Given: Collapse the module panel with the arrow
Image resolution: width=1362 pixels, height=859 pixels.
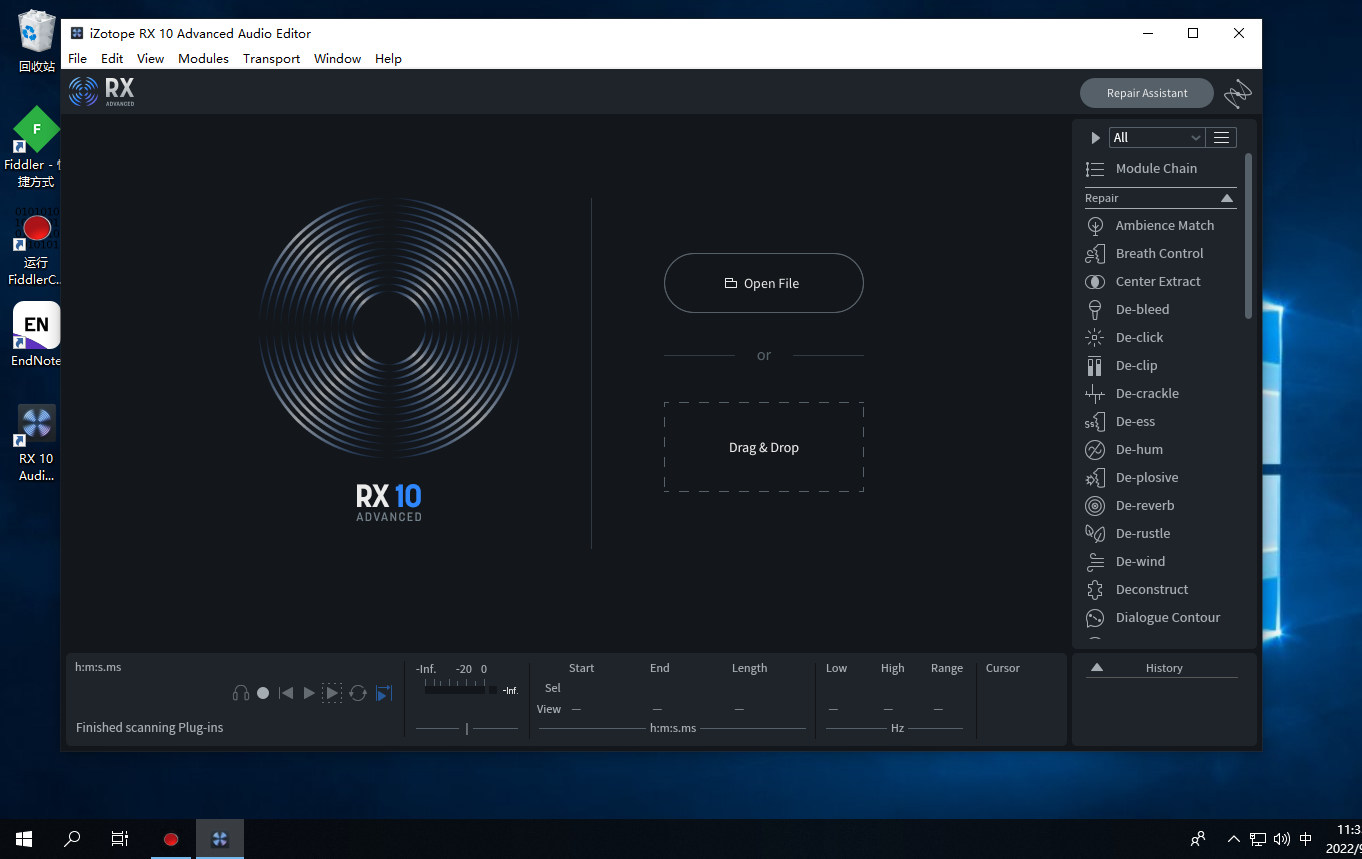Looking at the screenshot, I should tap(1095, 138).
